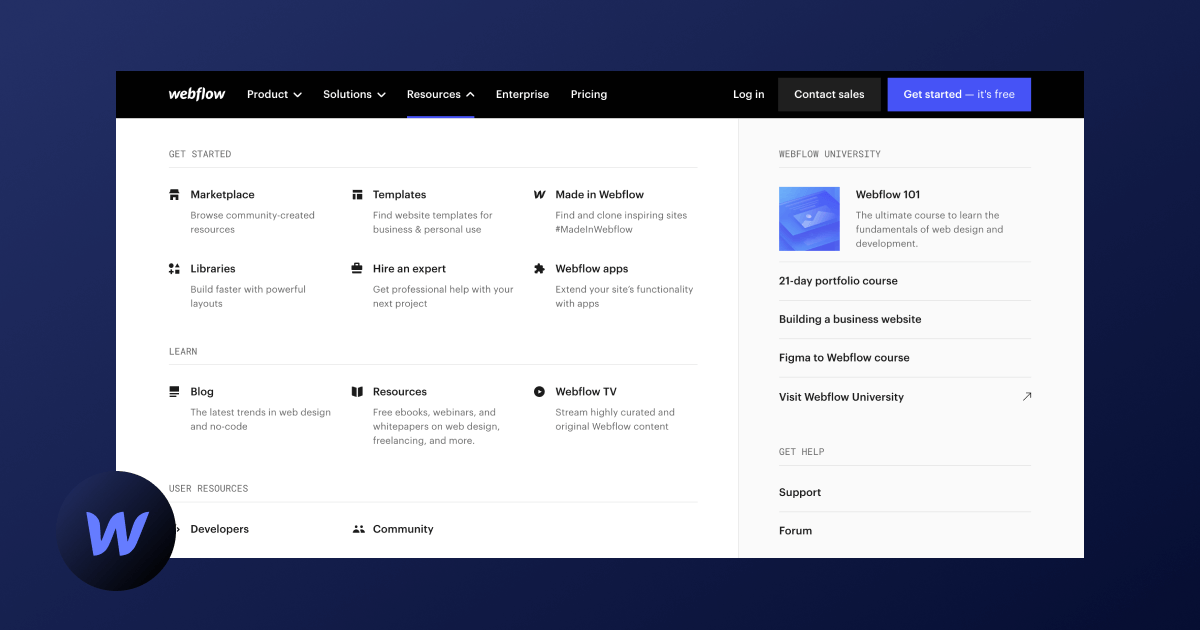
Task: Click the Libraries shapes icon
Action: pos(174,269)
